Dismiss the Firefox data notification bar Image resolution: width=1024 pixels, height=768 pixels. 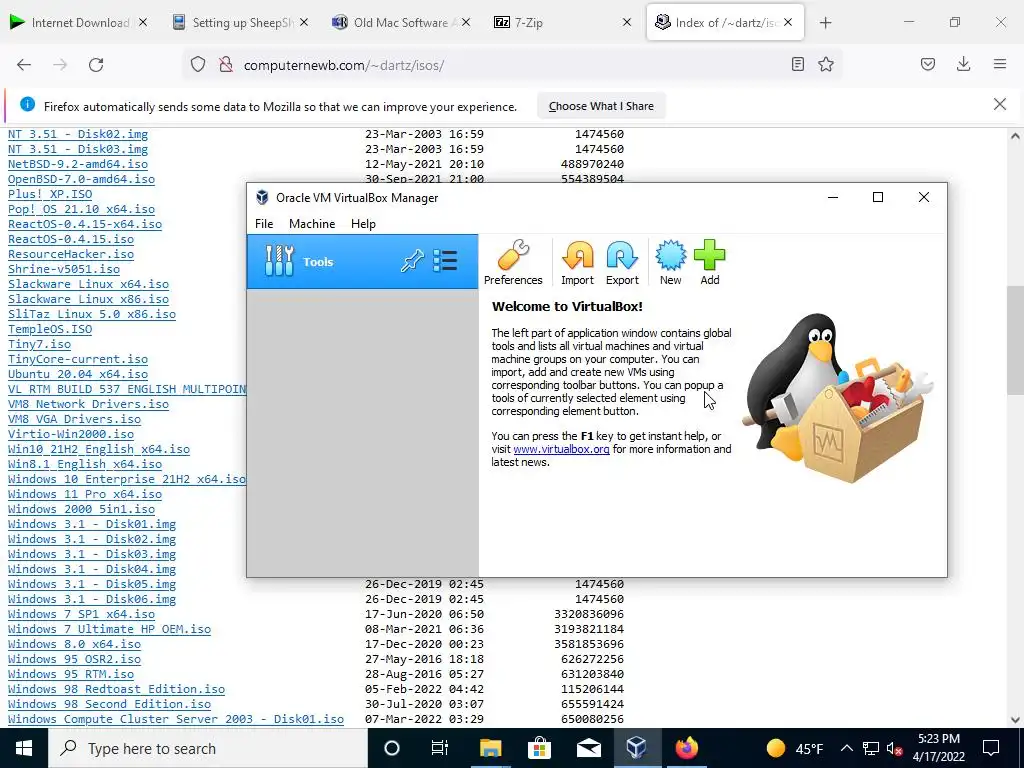pos(1000,104)
